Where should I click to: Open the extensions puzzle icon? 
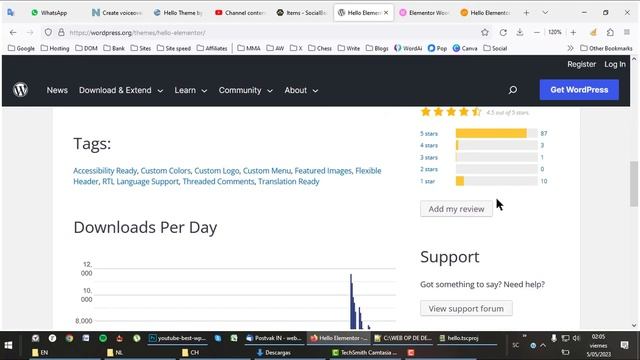click(x=610, y=32)
